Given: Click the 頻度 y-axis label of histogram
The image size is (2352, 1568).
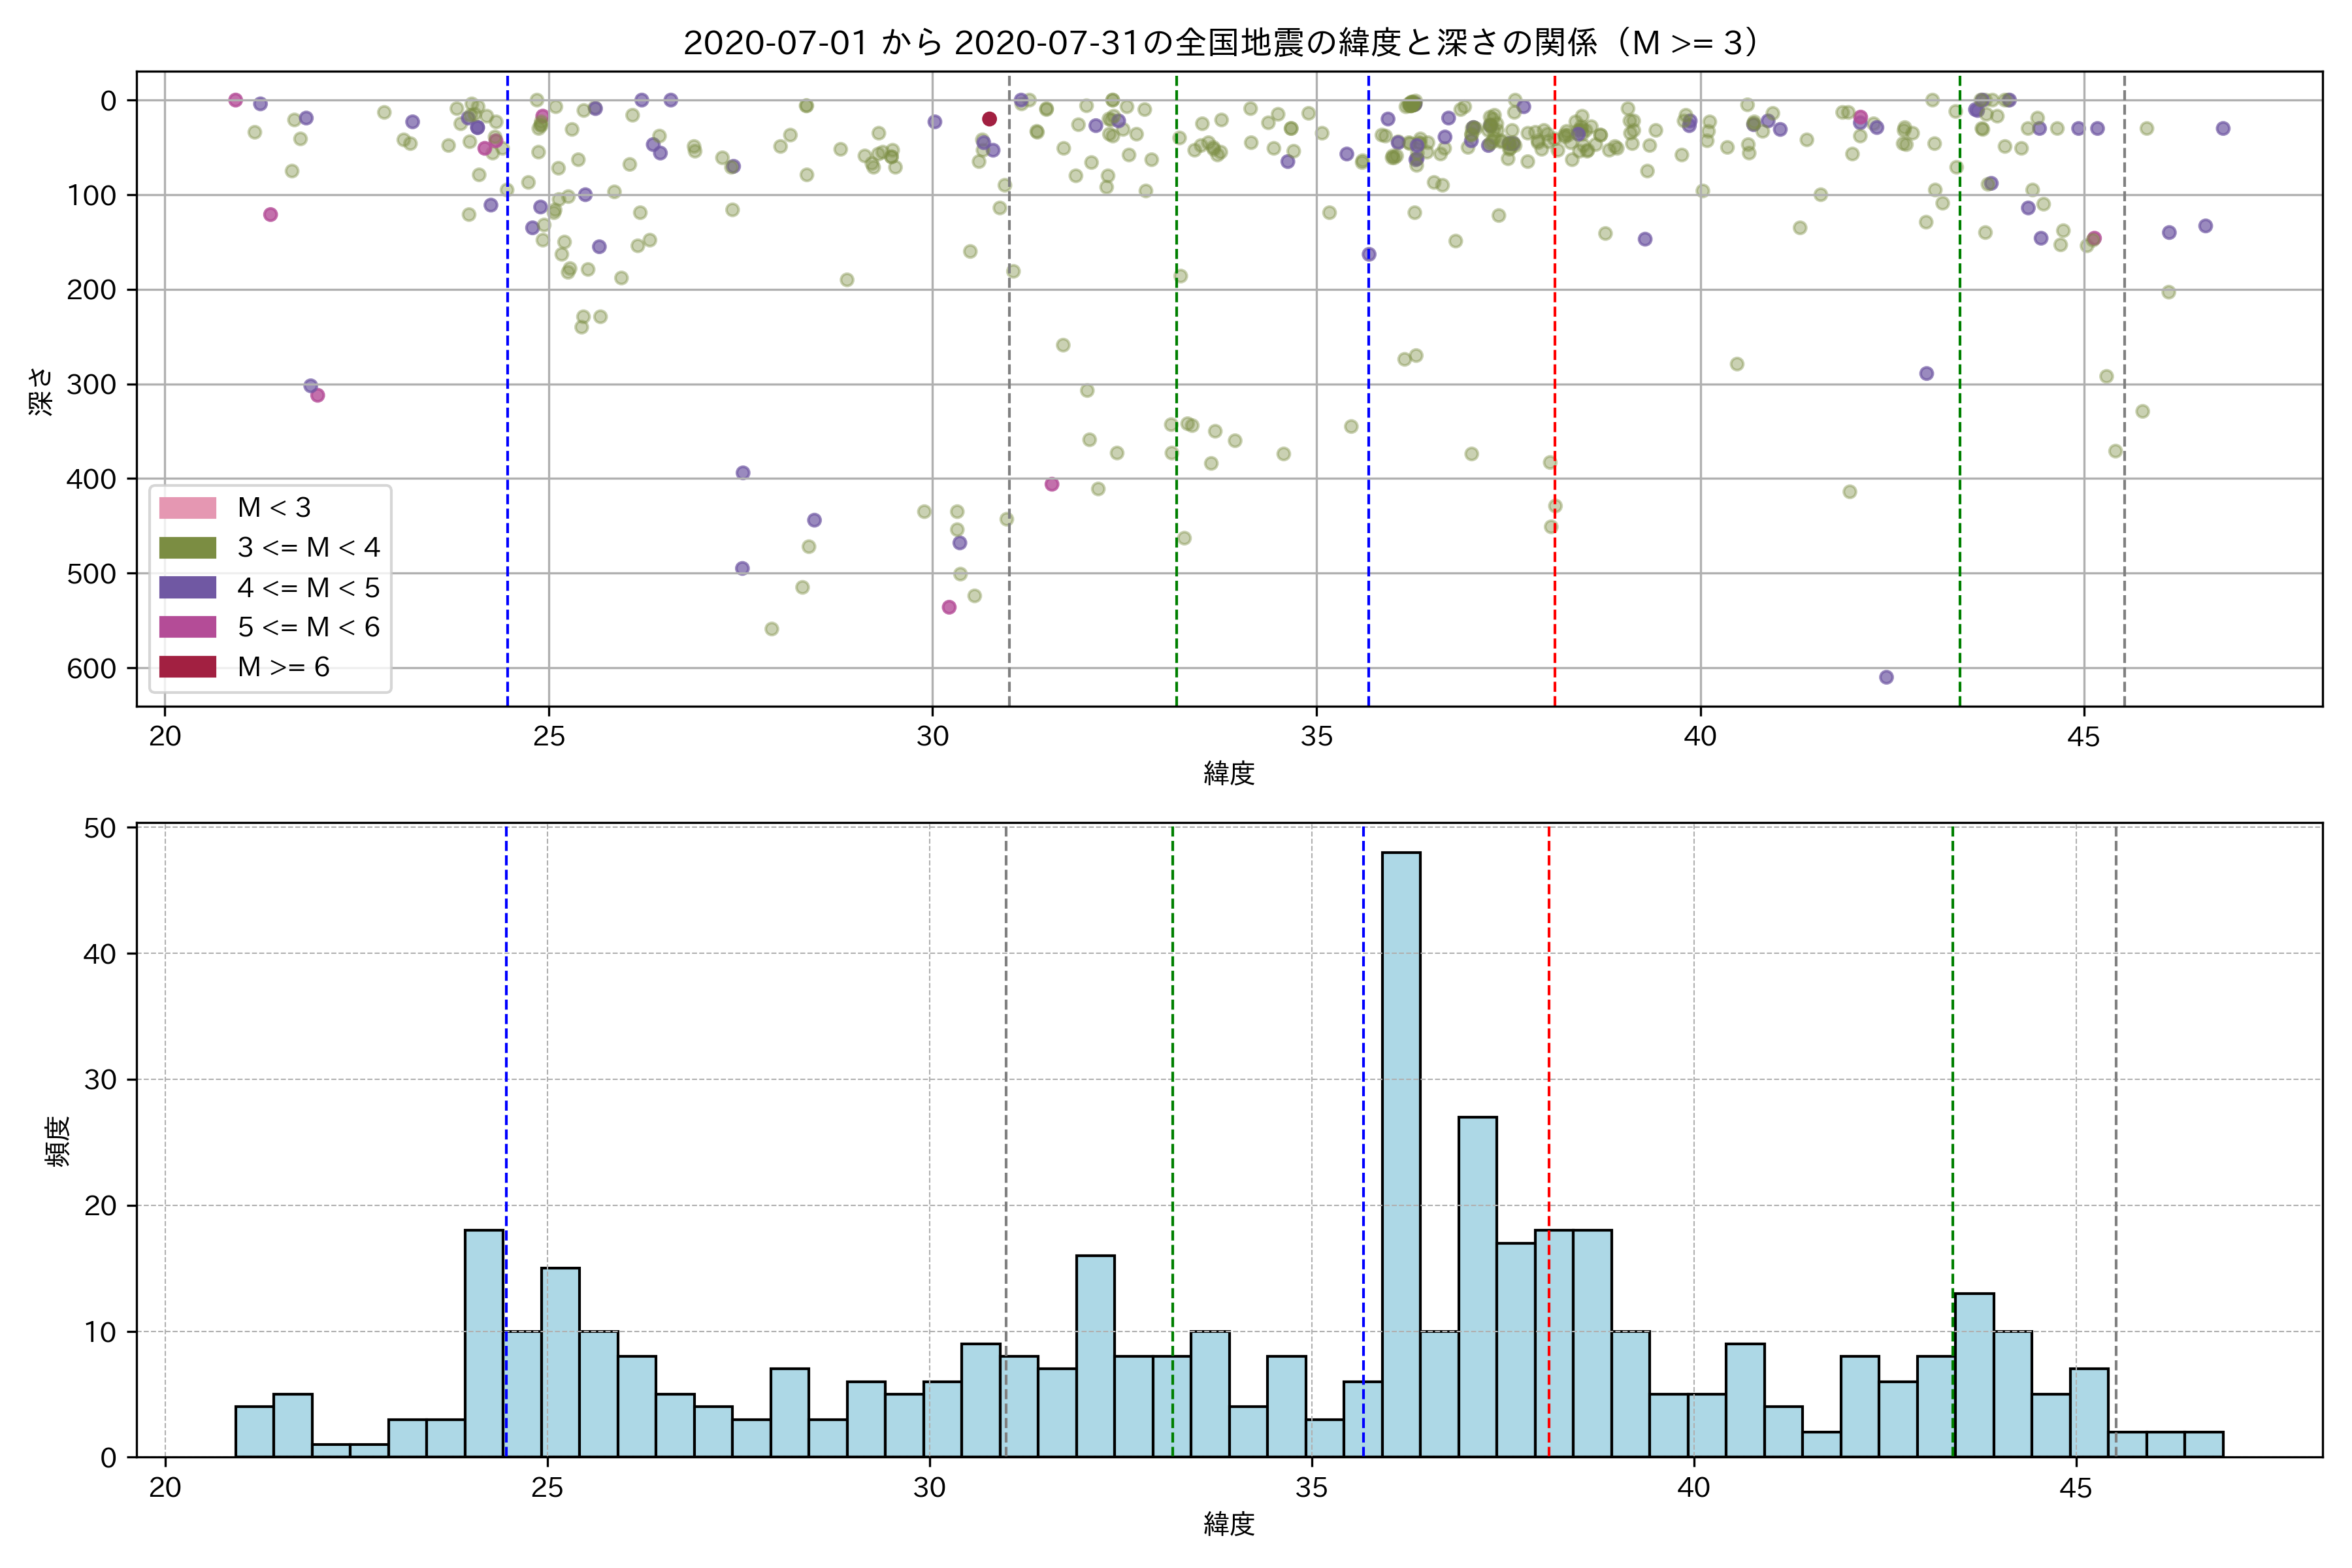Looking at the screenshot, I should pyautogui.click(x=58, y=1141).
